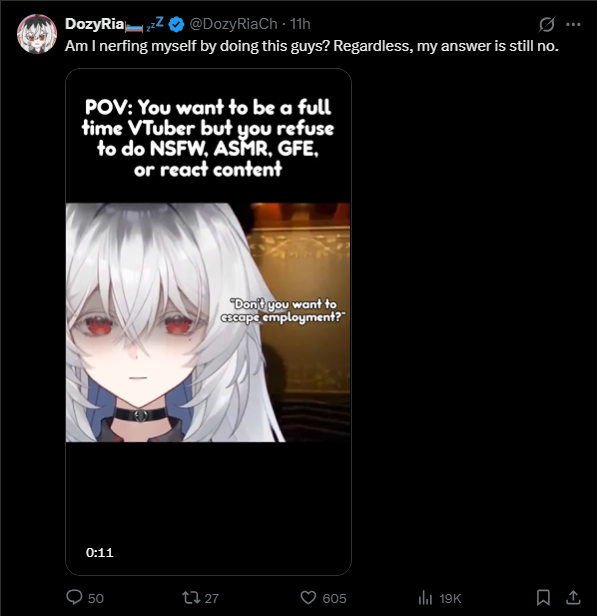The image size is (597, 616).
Task: Open the DozyRia display name link
Action: click(94, 24)
